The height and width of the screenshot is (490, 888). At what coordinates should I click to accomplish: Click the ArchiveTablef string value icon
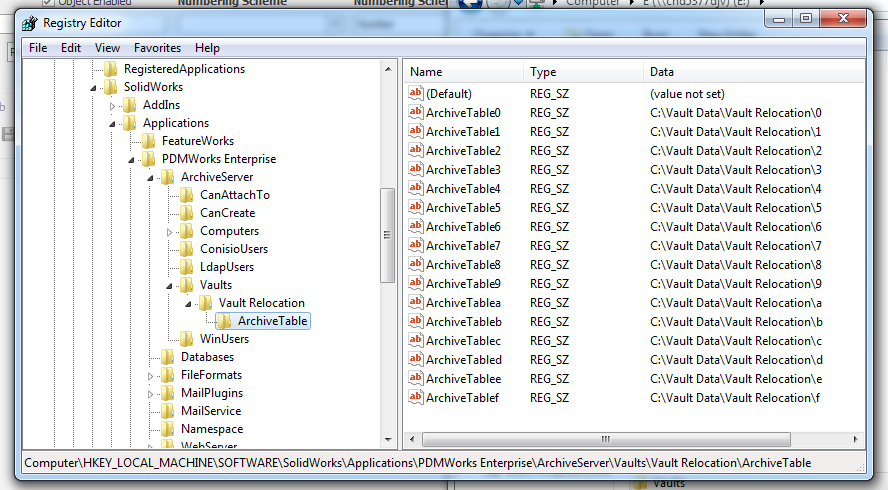416,398
